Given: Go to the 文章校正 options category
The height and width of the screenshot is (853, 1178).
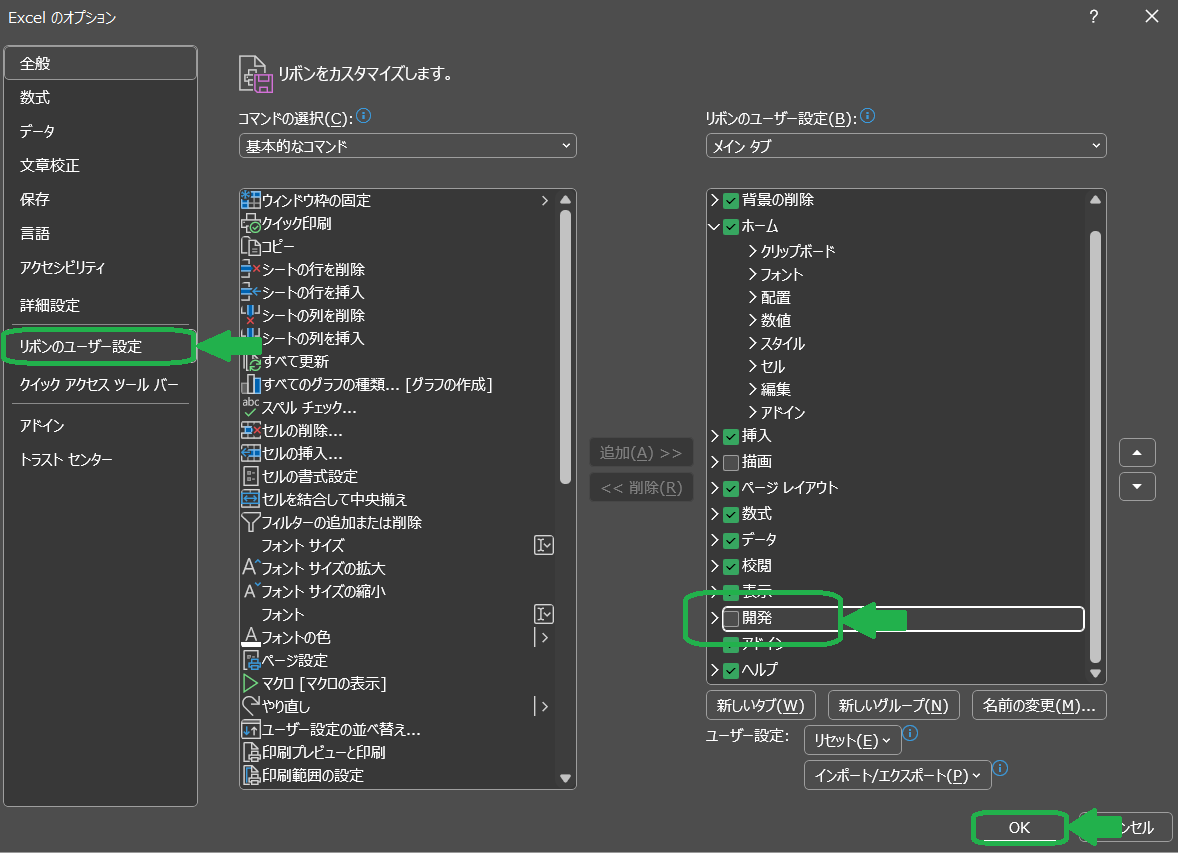Looking at the screenshot, I should coord(101,165).
